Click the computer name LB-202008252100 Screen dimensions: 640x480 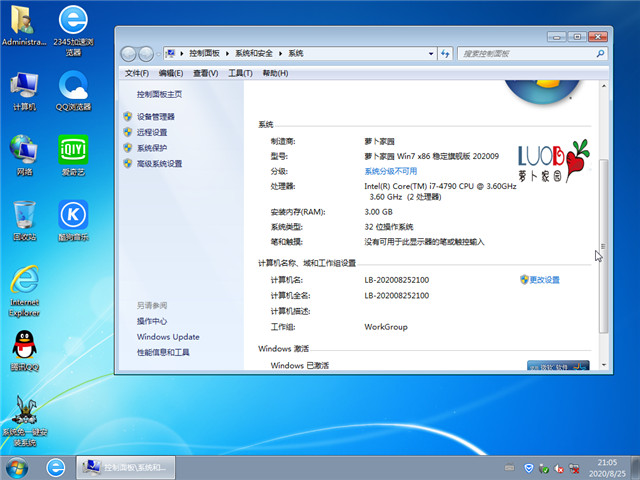(x=396, y=280)
